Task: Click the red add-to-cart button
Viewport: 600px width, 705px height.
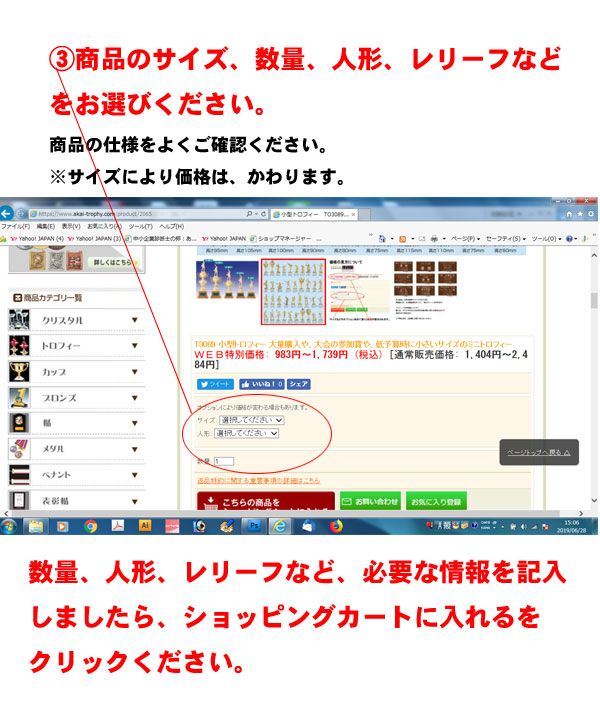Action: [x=265, y=502]
